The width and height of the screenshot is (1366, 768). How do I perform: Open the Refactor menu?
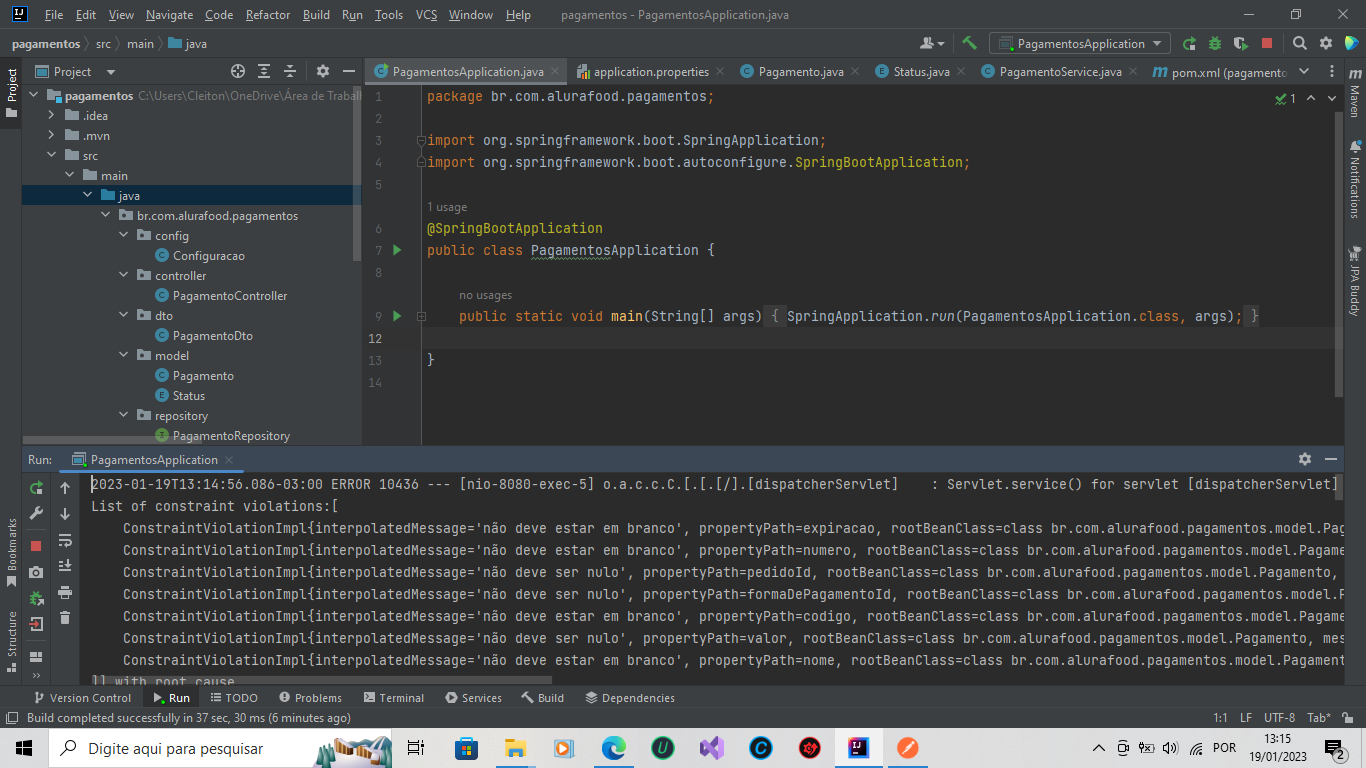pos(268,15)
